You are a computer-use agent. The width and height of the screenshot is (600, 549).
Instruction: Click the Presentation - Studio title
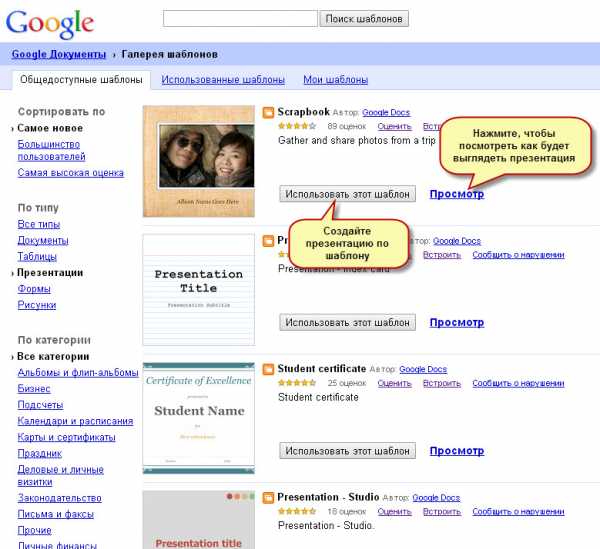[328, 497]
